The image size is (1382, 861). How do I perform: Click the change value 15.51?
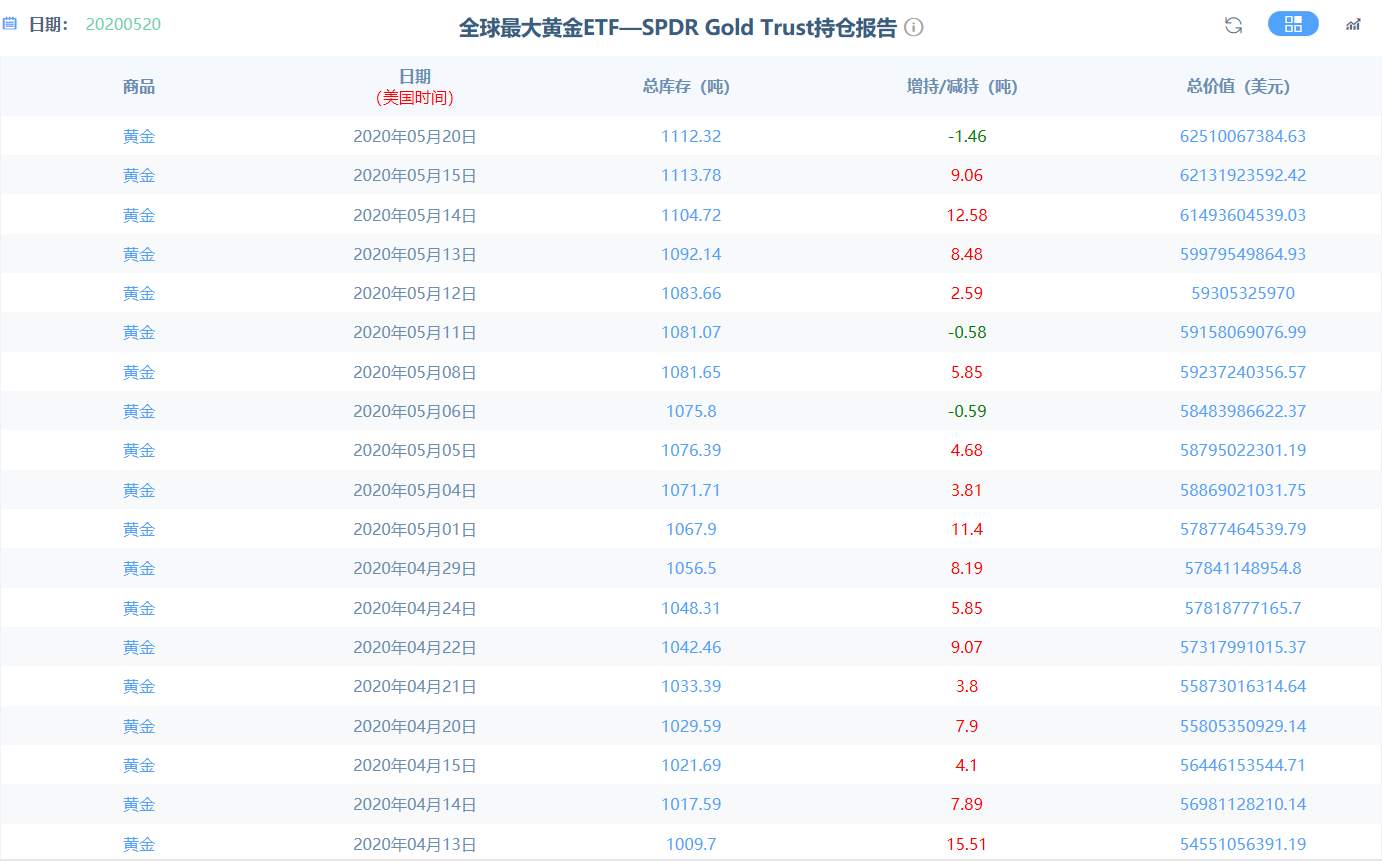967,844
